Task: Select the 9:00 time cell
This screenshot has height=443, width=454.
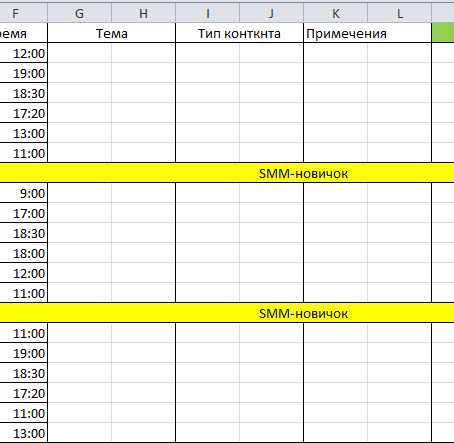Action: click(23, 193)
